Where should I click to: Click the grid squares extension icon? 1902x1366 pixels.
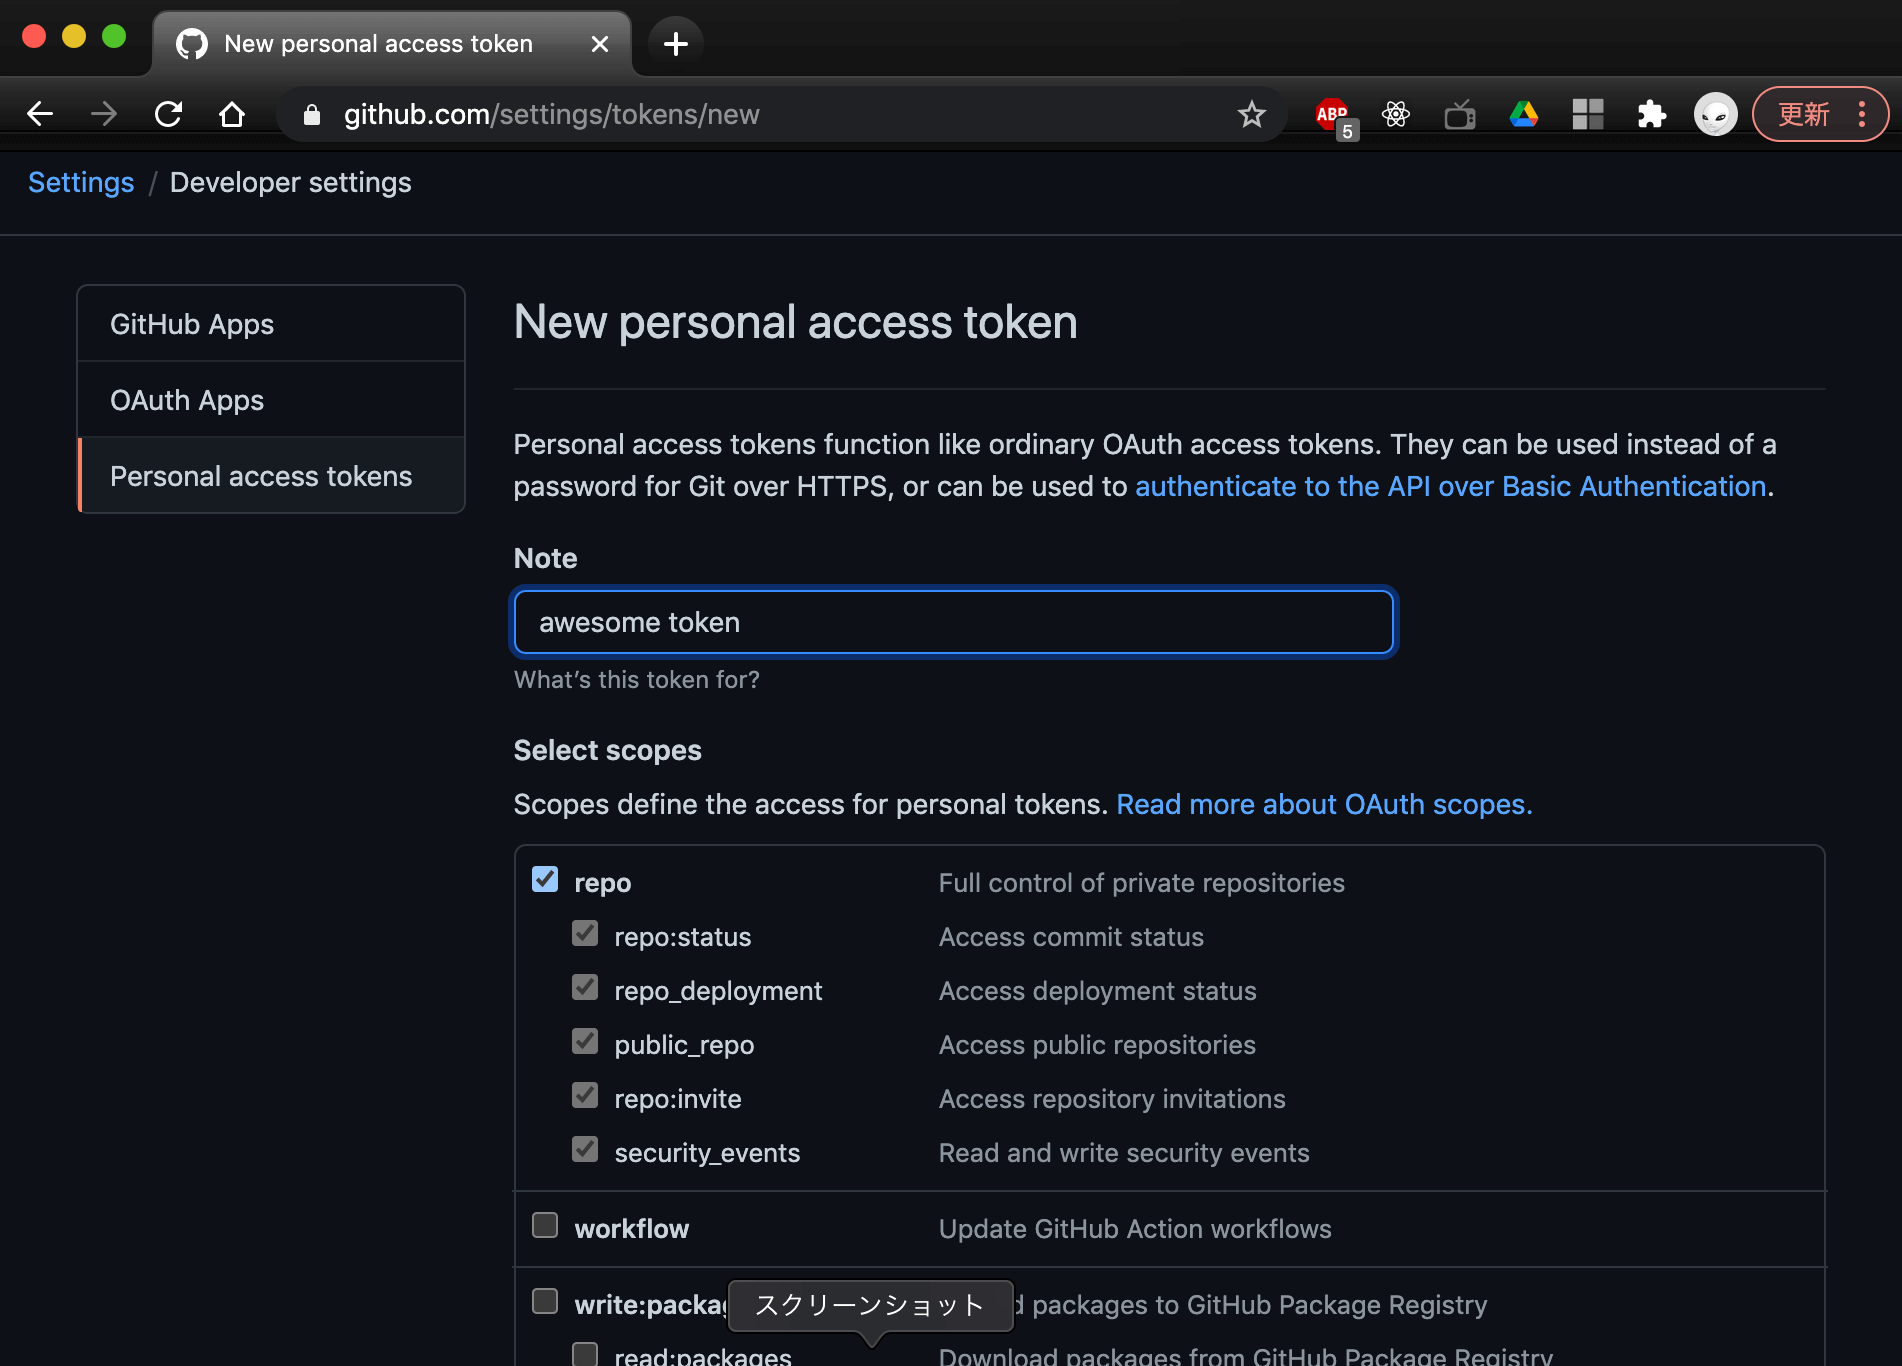(x=1588, y=114)
